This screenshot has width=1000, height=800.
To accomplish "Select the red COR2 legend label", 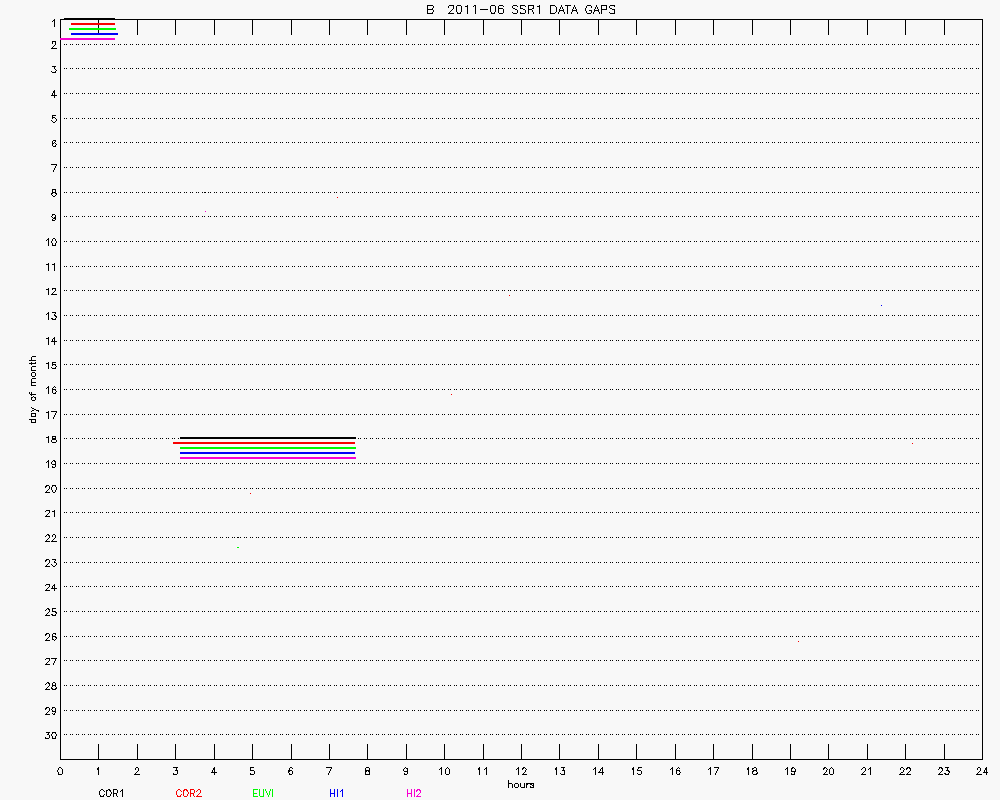I will point(188,793).
